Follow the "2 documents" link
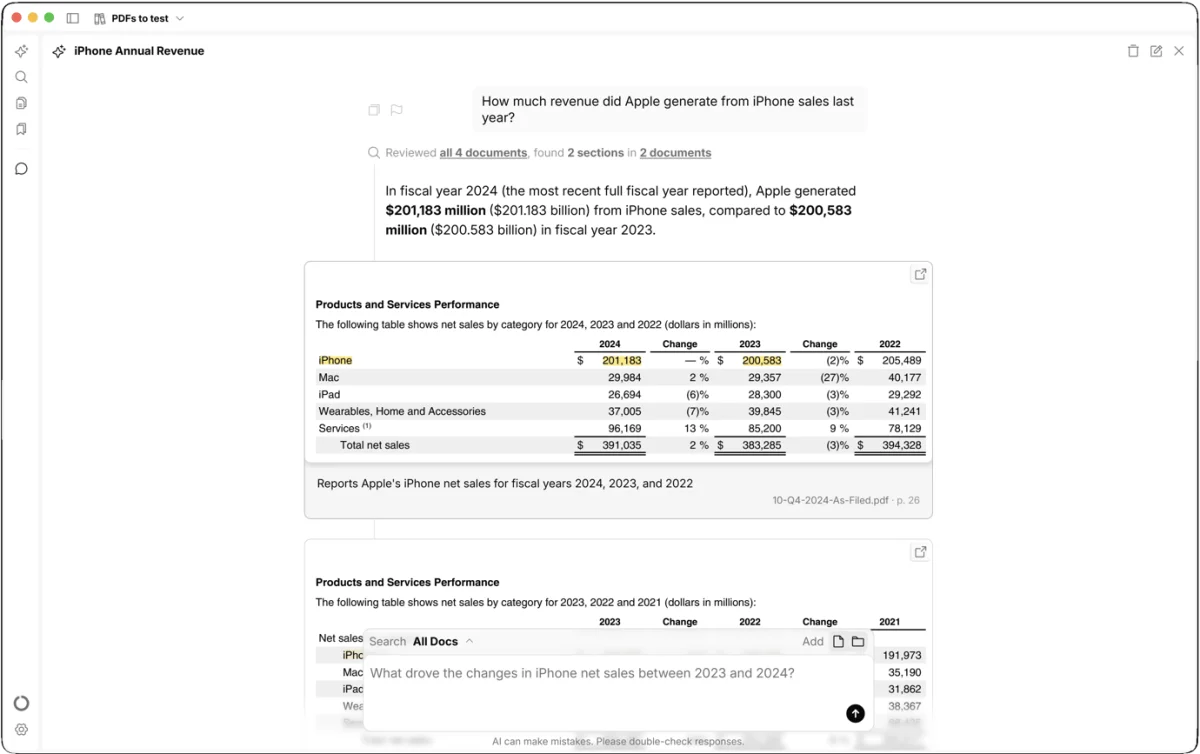 (675, 153)
